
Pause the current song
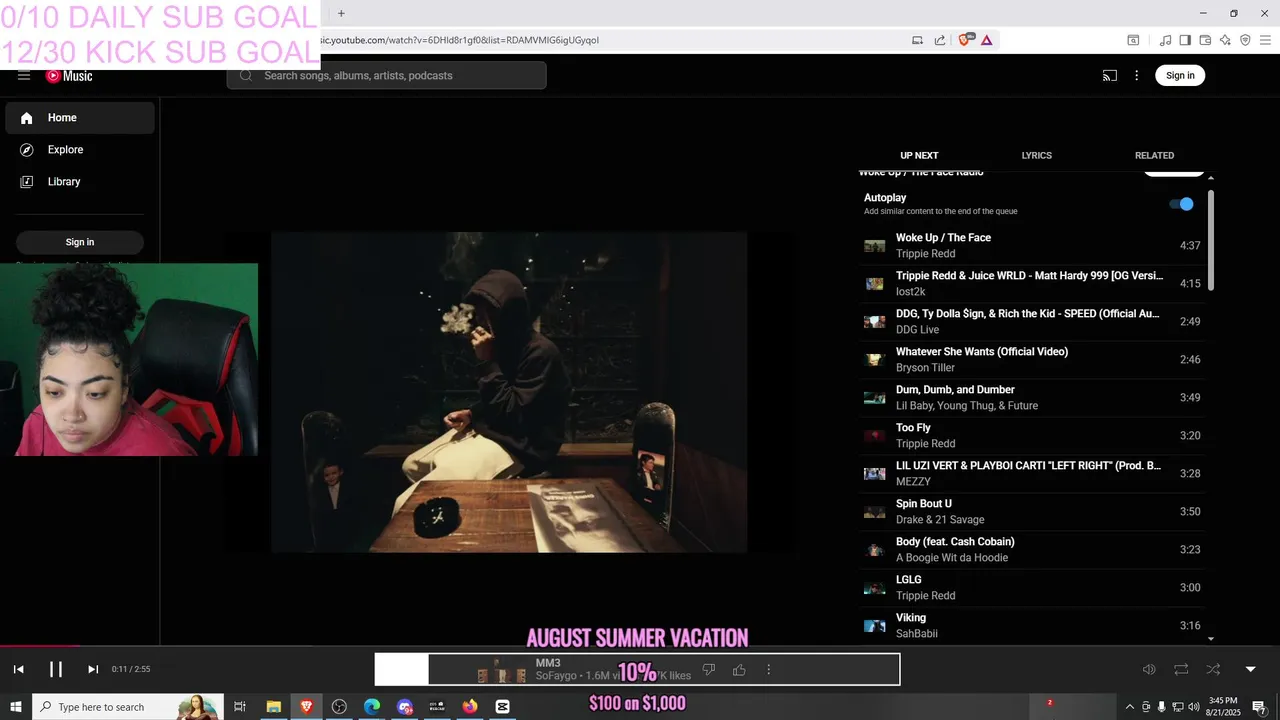[56, 669]
